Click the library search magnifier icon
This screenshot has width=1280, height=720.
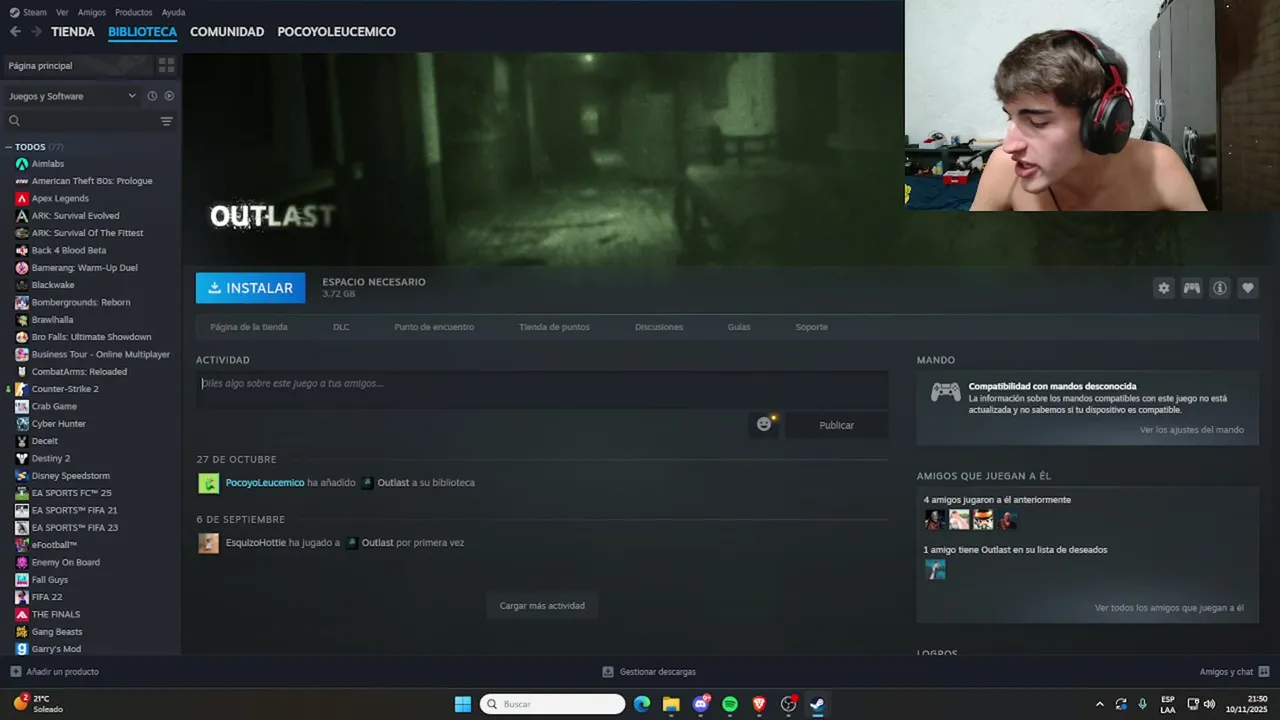tap(14, 121)
